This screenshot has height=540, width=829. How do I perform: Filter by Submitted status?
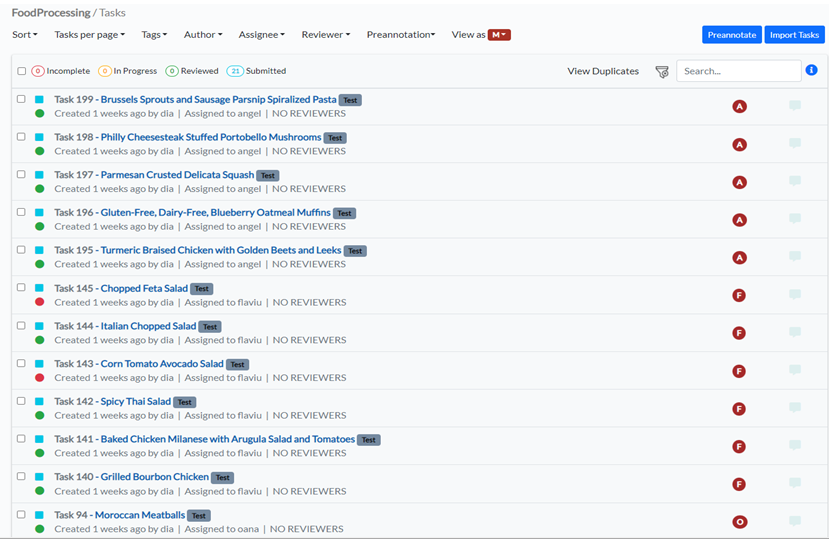(x=256, y=71)
